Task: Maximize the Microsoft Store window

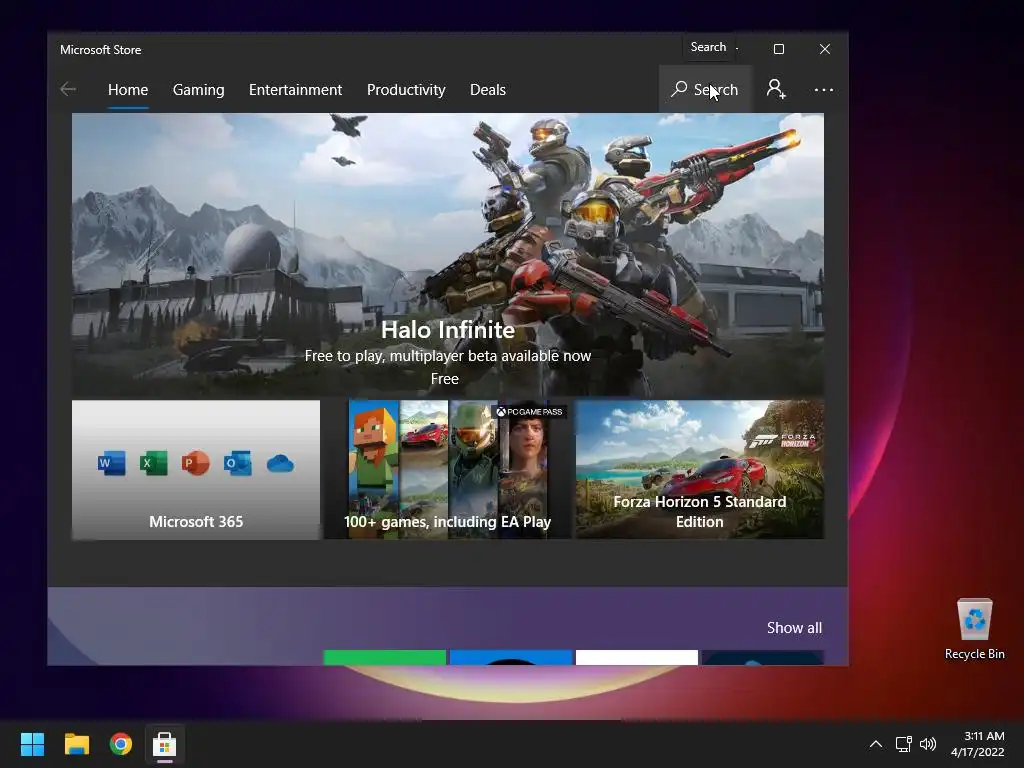Action: [778, 49]
